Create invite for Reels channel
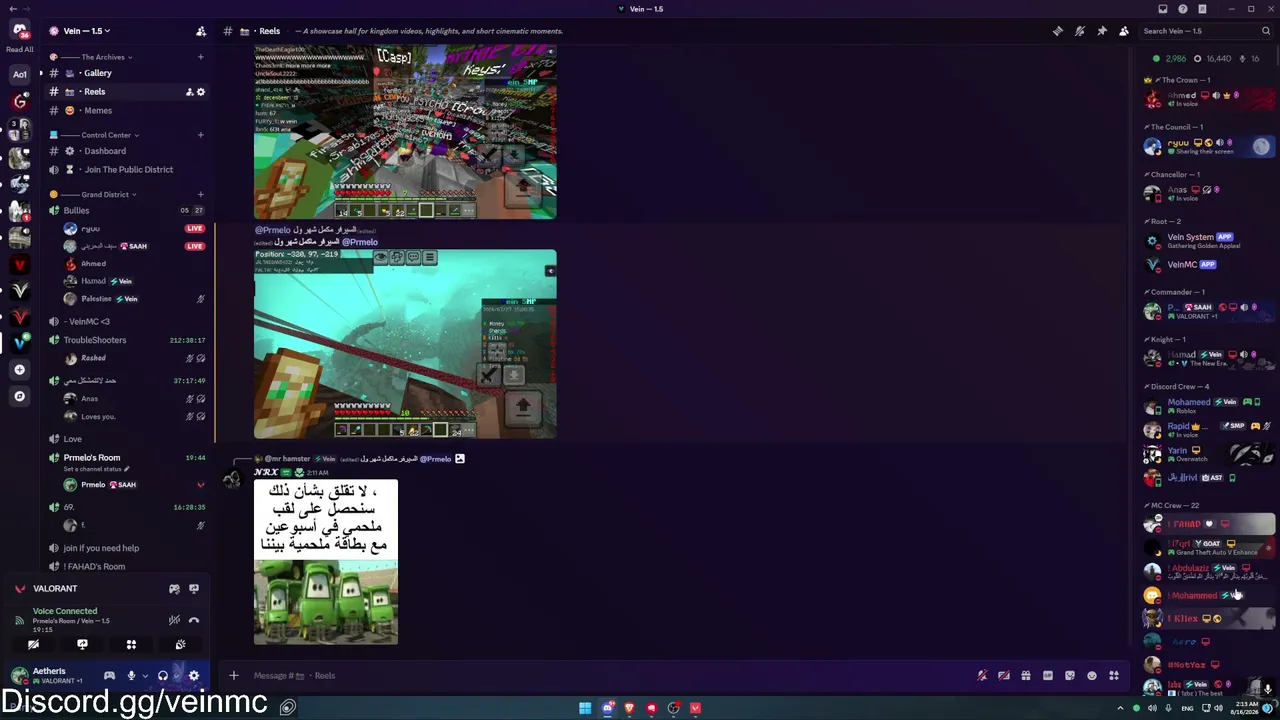This screenshot has height=720, width=1280. pos(189,92)
